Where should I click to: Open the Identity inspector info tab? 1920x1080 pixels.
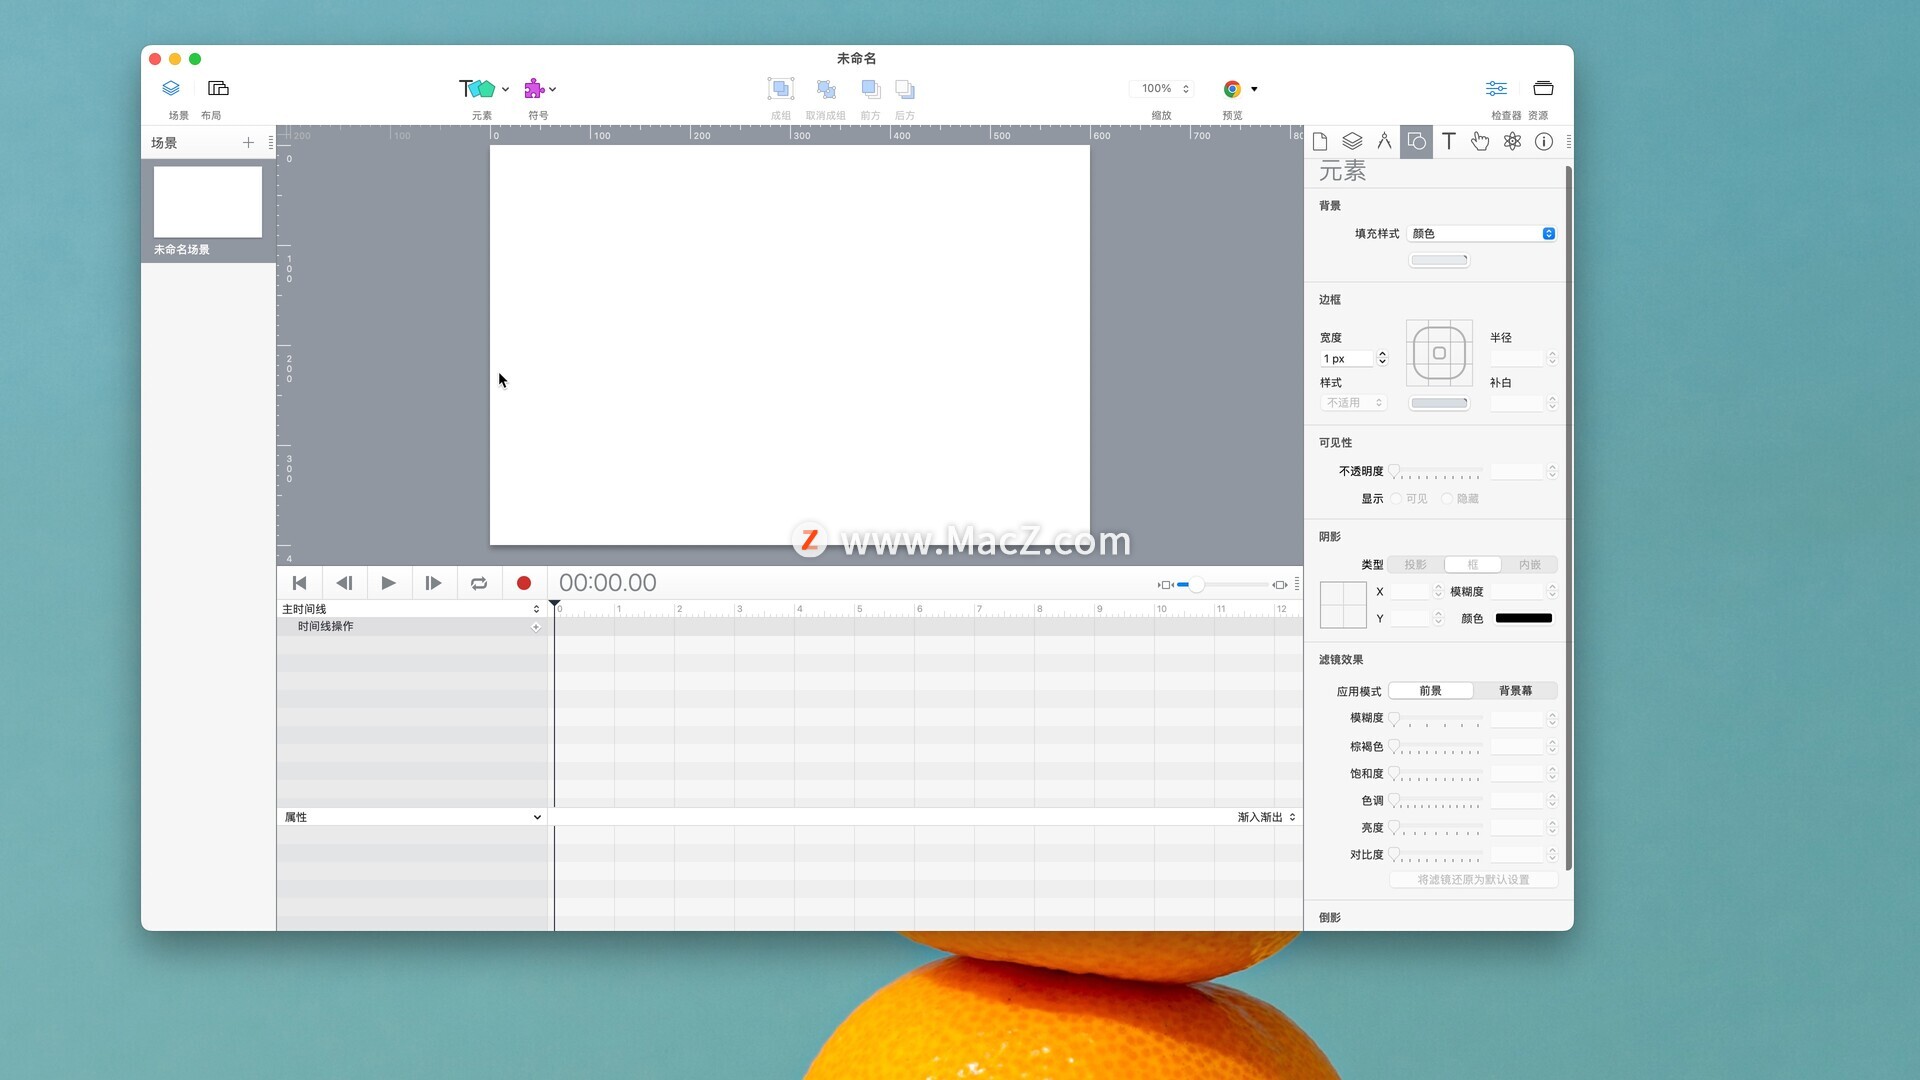1544,142
